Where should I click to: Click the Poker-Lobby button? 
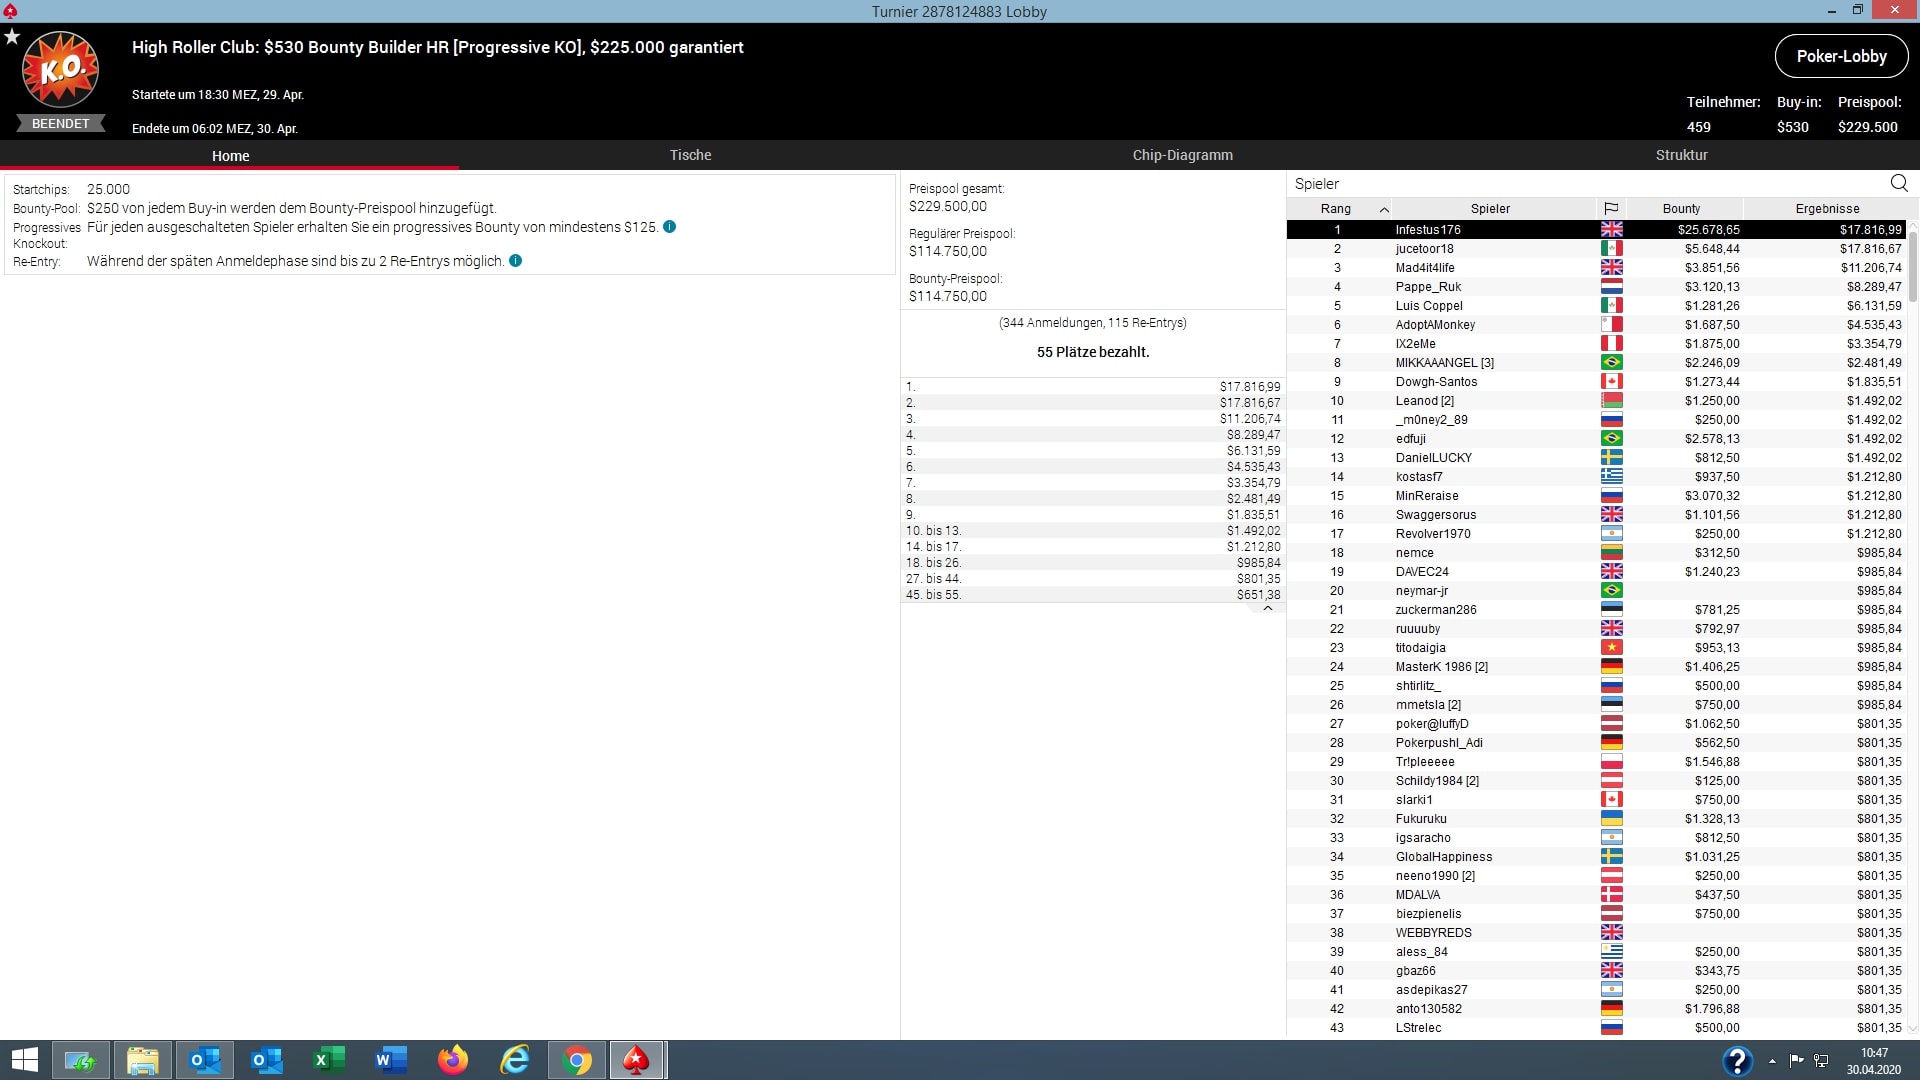point(1841,56)
